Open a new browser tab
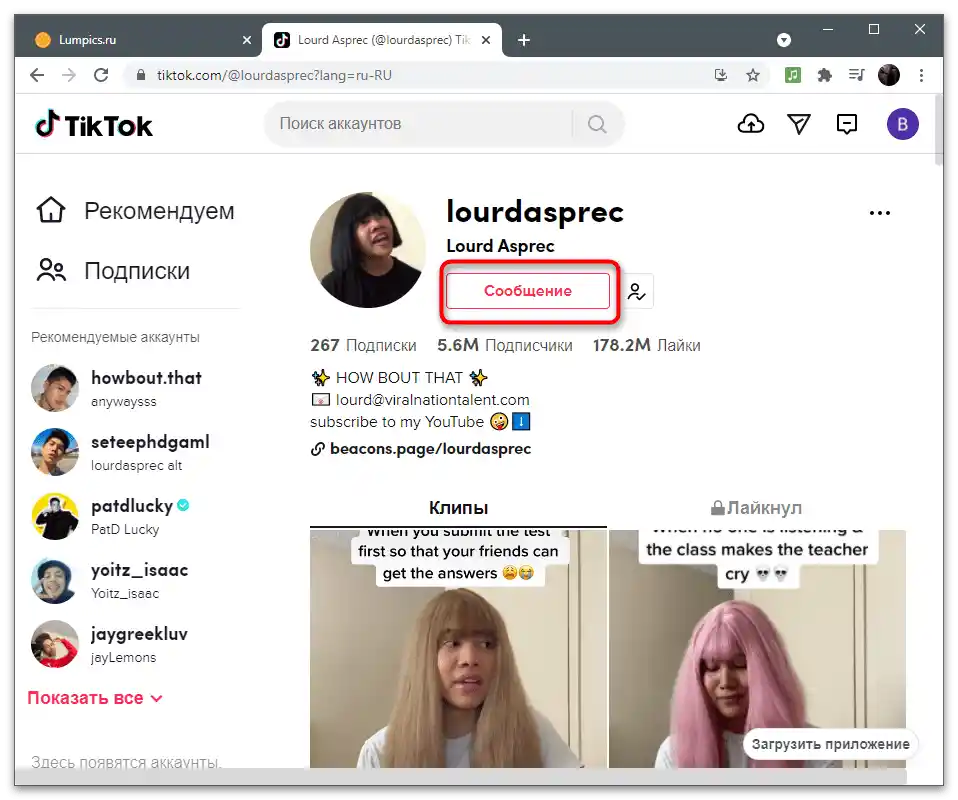958x800 pixels. pos(524,40)
